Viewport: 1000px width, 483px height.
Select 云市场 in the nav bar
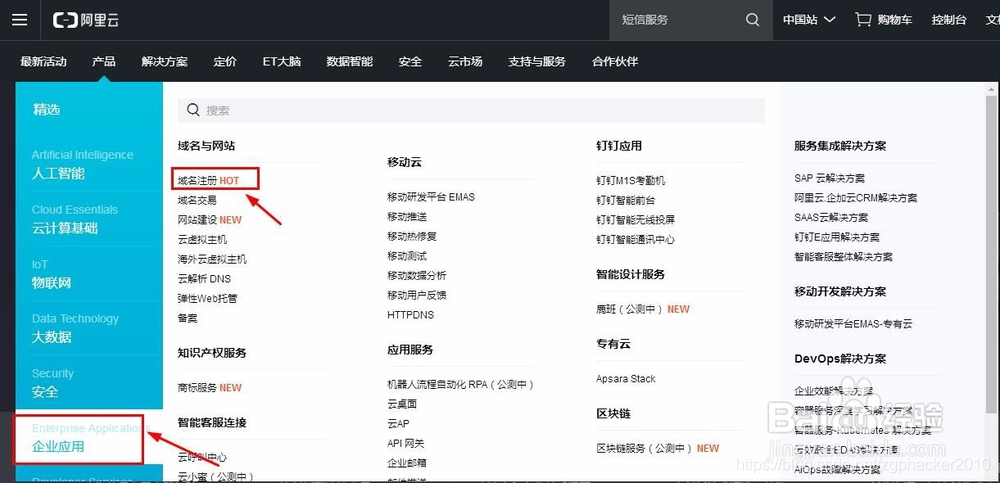click(x=465, y=62)
